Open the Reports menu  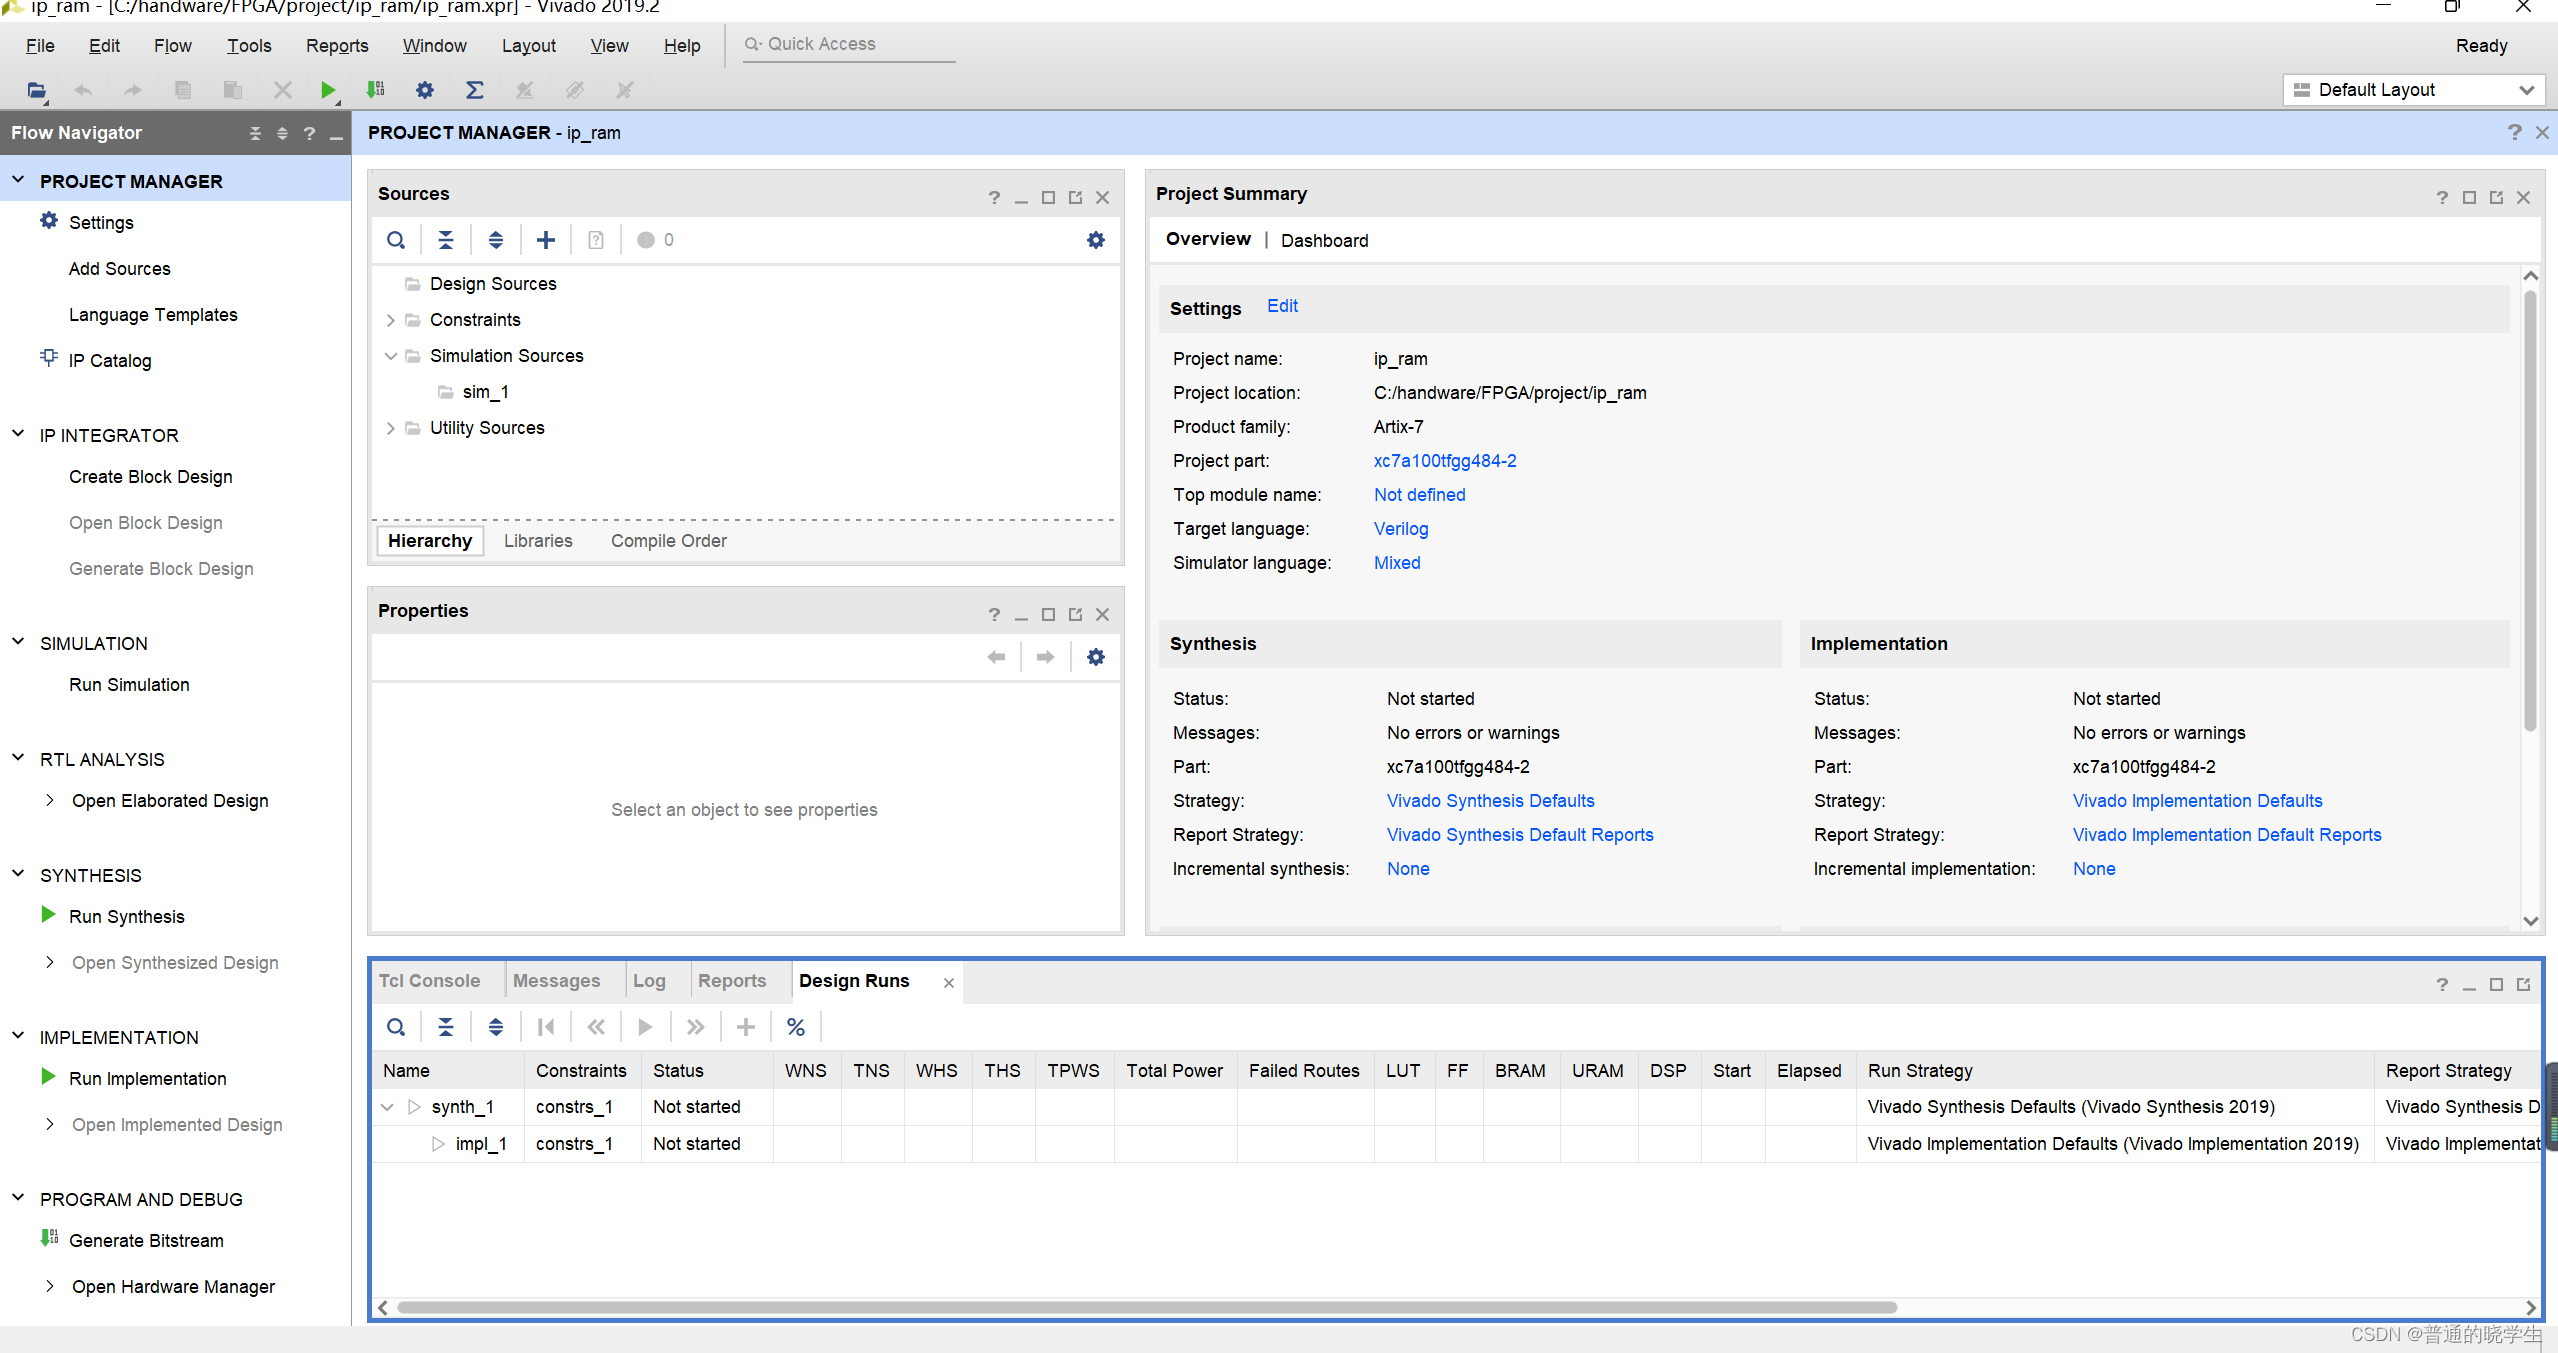(x=336, y=46)
